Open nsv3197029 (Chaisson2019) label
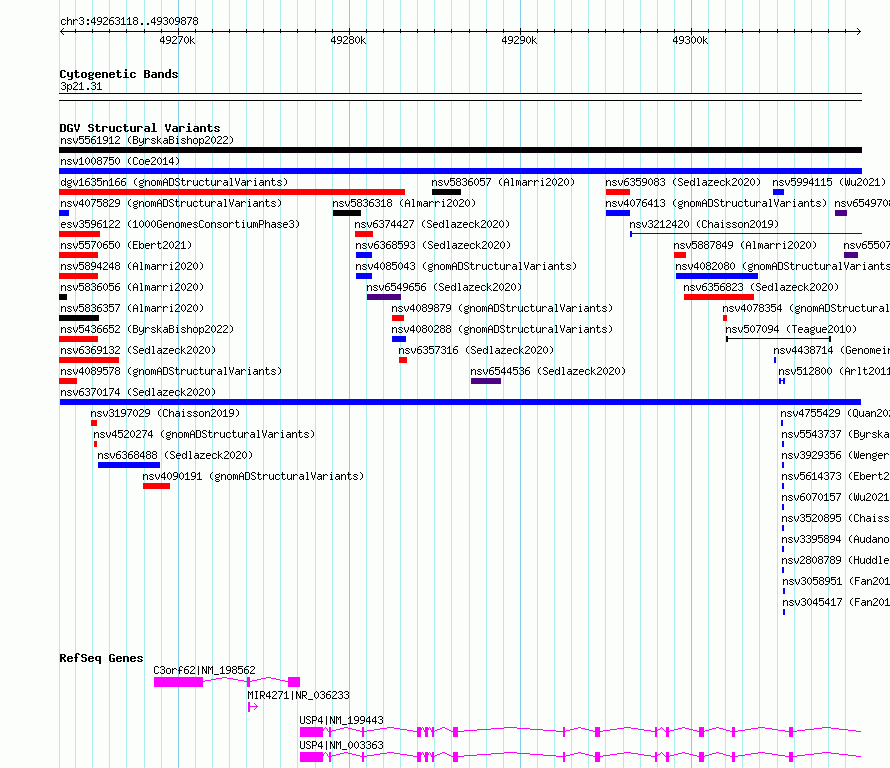The height and width of the screenshot is (768, 890). (x=165, y=413)
